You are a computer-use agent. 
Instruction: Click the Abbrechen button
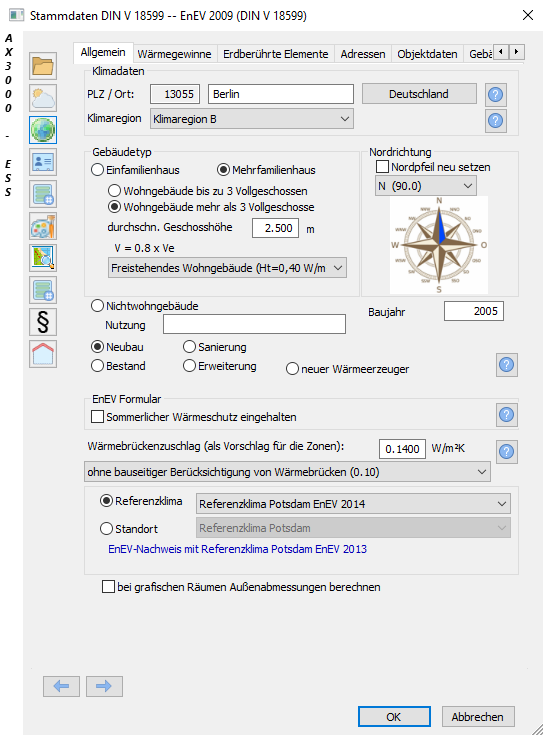pyautogui.click(x=478, y=717)
